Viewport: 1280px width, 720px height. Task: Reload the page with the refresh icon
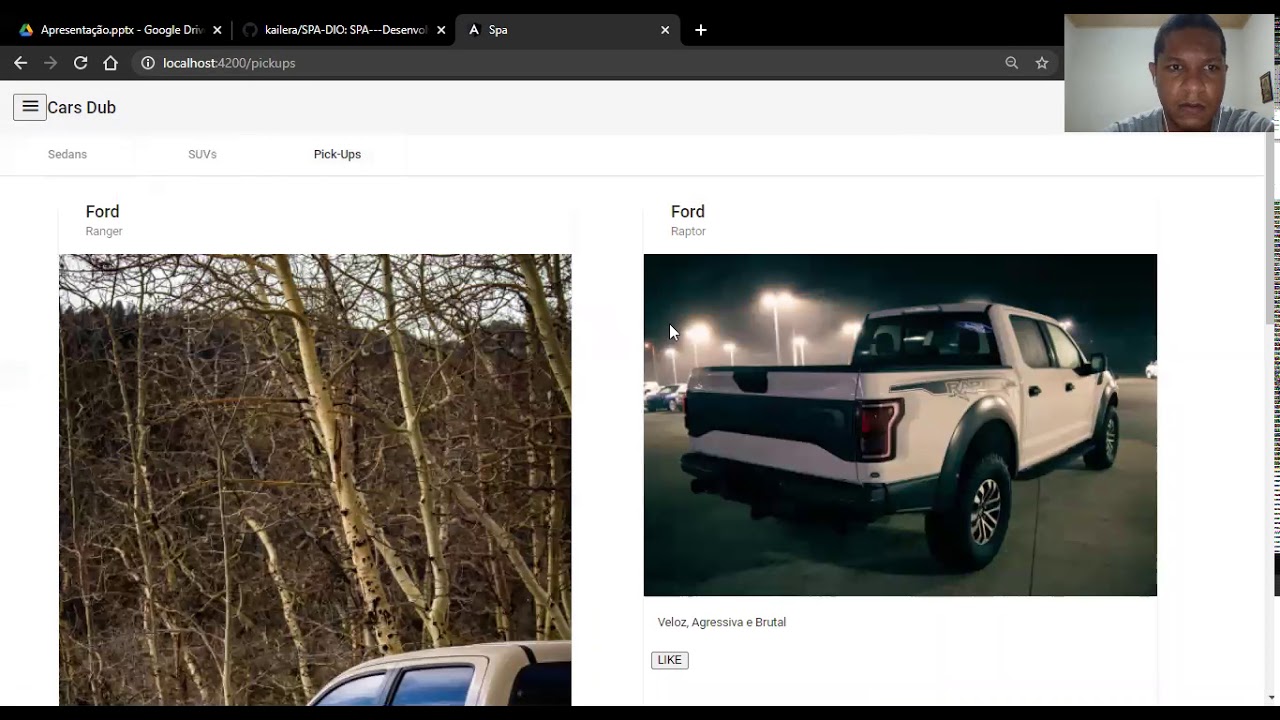pyautogui.click(x=80, y=63)
